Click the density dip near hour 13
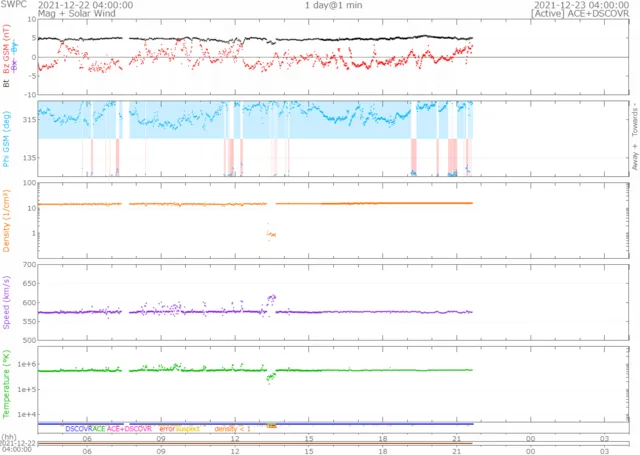This screenshot has height=455, width=640. click(271, 234)
